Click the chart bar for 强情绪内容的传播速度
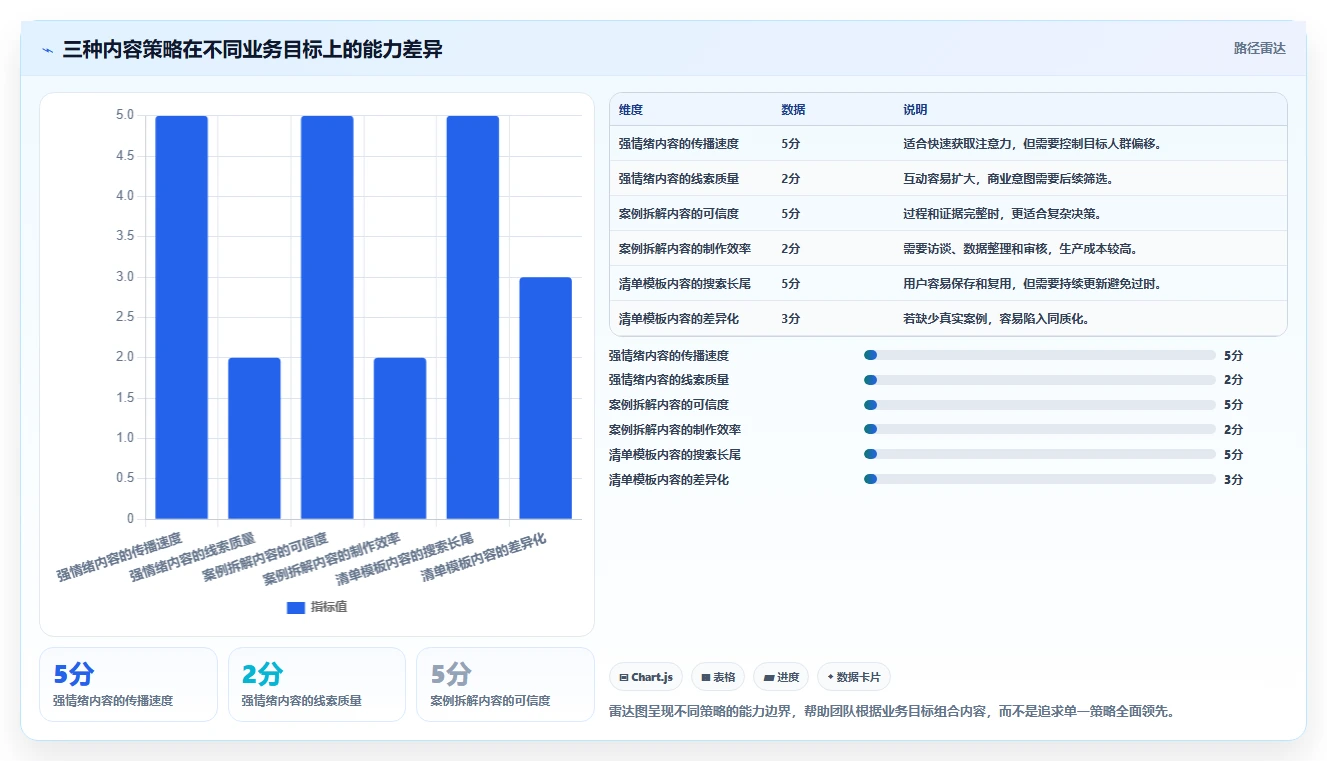1327x761 pixels. coord(182,317)
